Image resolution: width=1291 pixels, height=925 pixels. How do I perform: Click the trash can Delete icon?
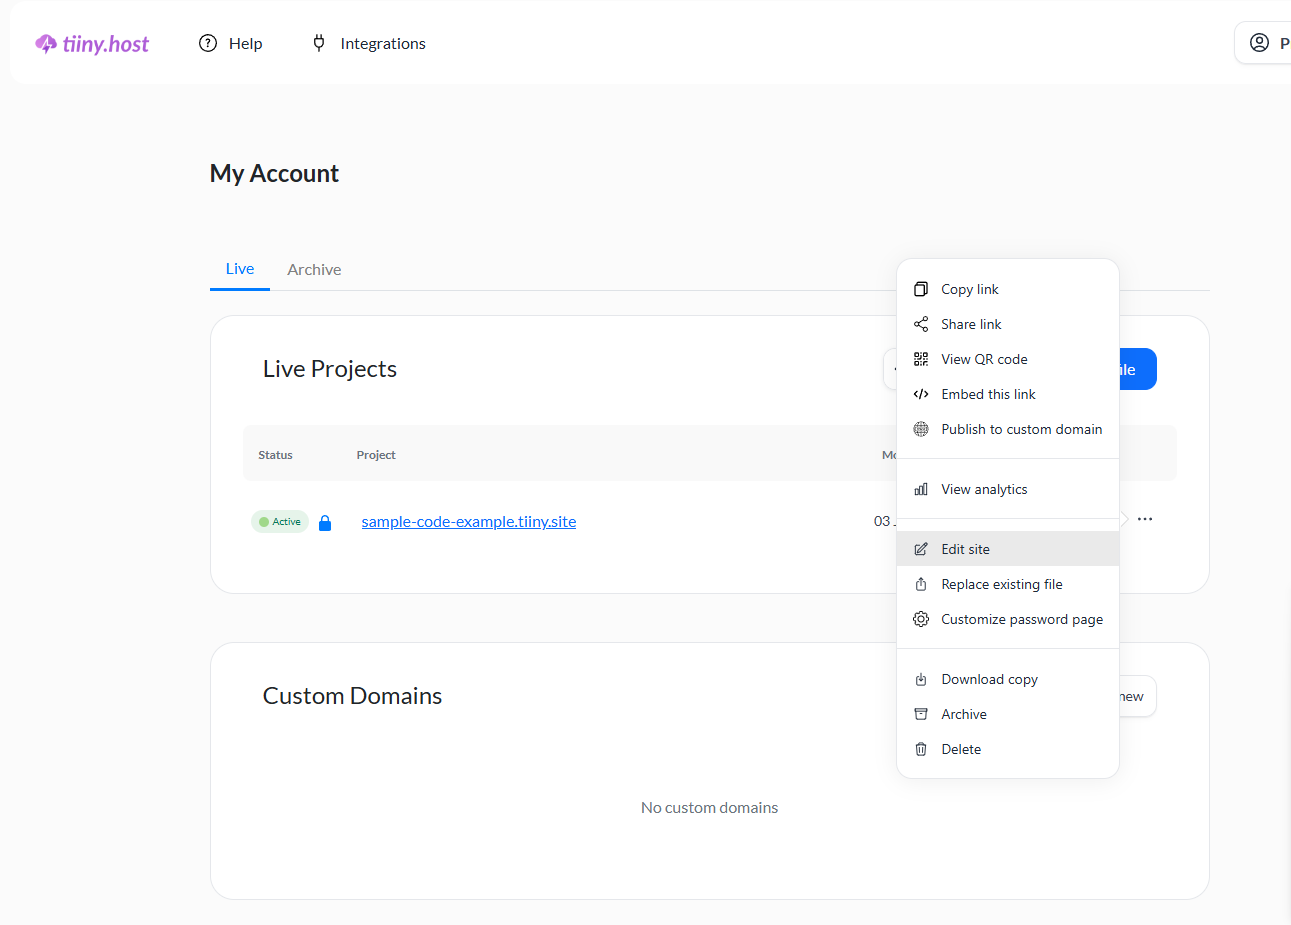(921, 749)
